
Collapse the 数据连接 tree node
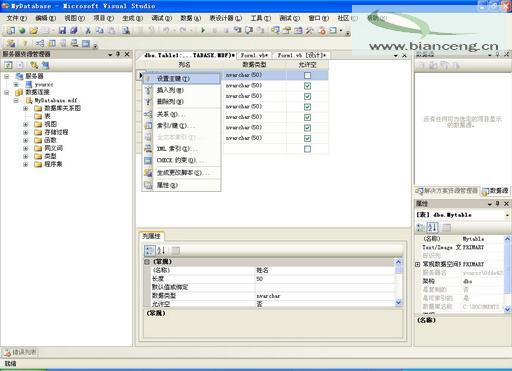(x=7, y=92)
